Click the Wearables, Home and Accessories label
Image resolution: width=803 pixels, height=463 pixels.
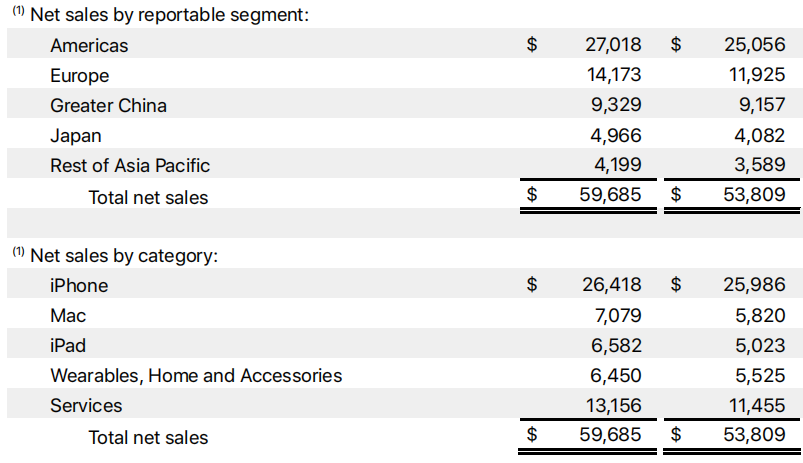tap(196, 375)
